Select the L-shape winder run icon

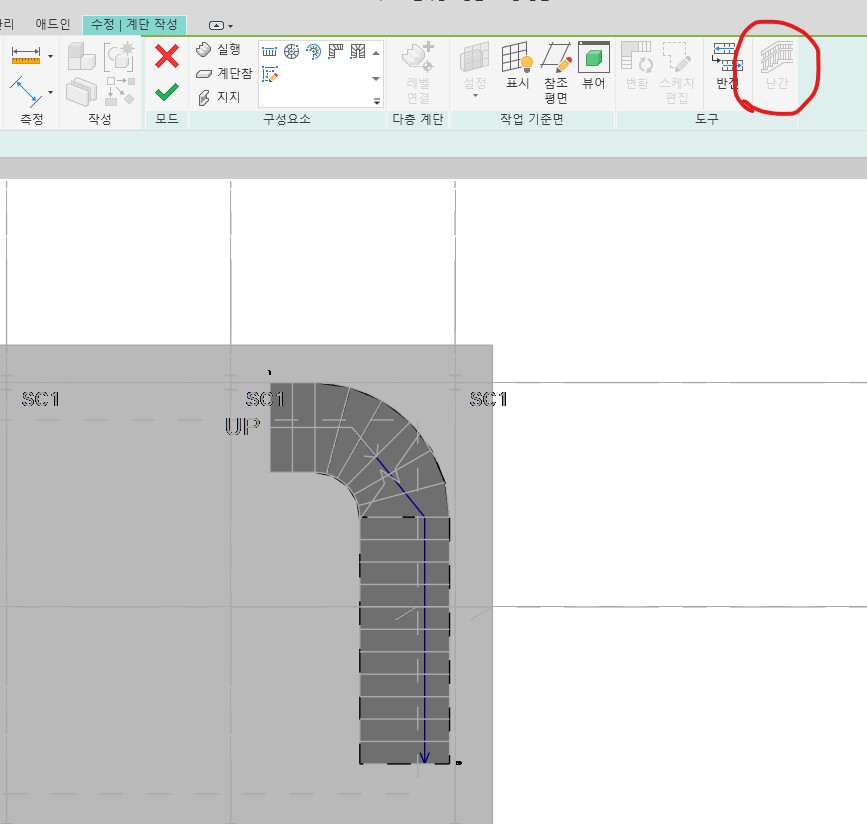[336, 51]
